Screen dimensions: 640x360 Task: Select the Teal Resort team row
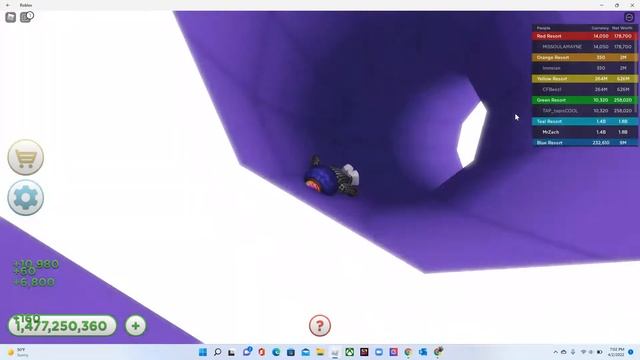[584, 121]
